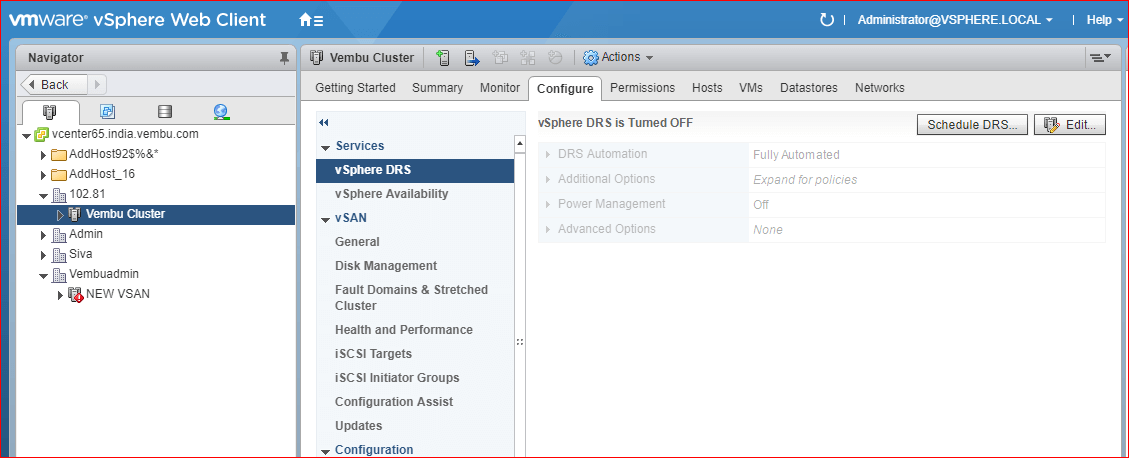Switch to the Summary tab
This screenshot has height=458, width=1129.
pyautogui.click(x=437, y=88)
